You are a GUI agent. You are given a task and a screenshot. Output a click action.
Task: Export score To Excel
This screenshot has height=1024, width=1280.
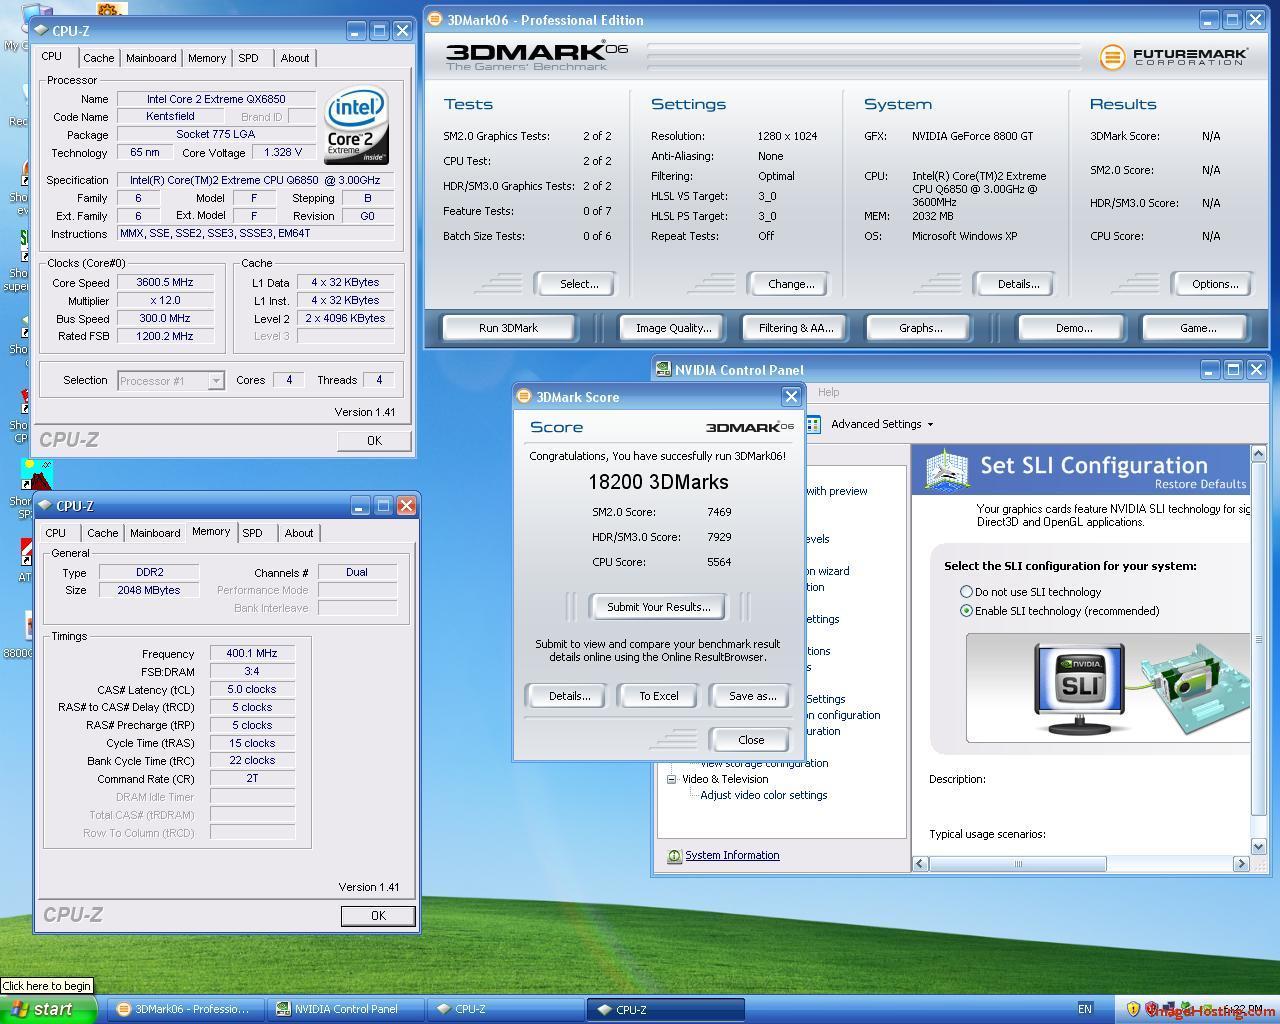(658, 696)
